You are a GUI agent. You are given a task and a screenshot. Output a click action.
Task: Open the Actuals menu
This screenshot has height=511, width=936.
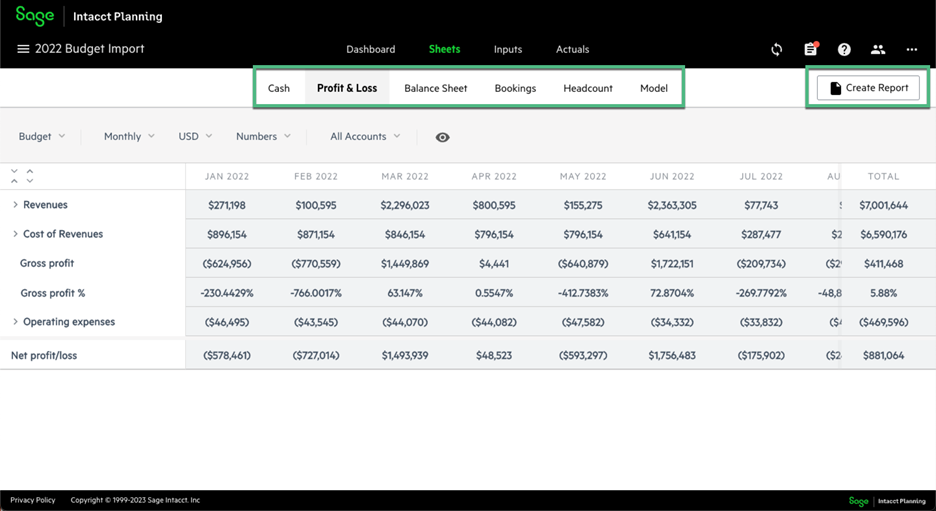point(572,50)
